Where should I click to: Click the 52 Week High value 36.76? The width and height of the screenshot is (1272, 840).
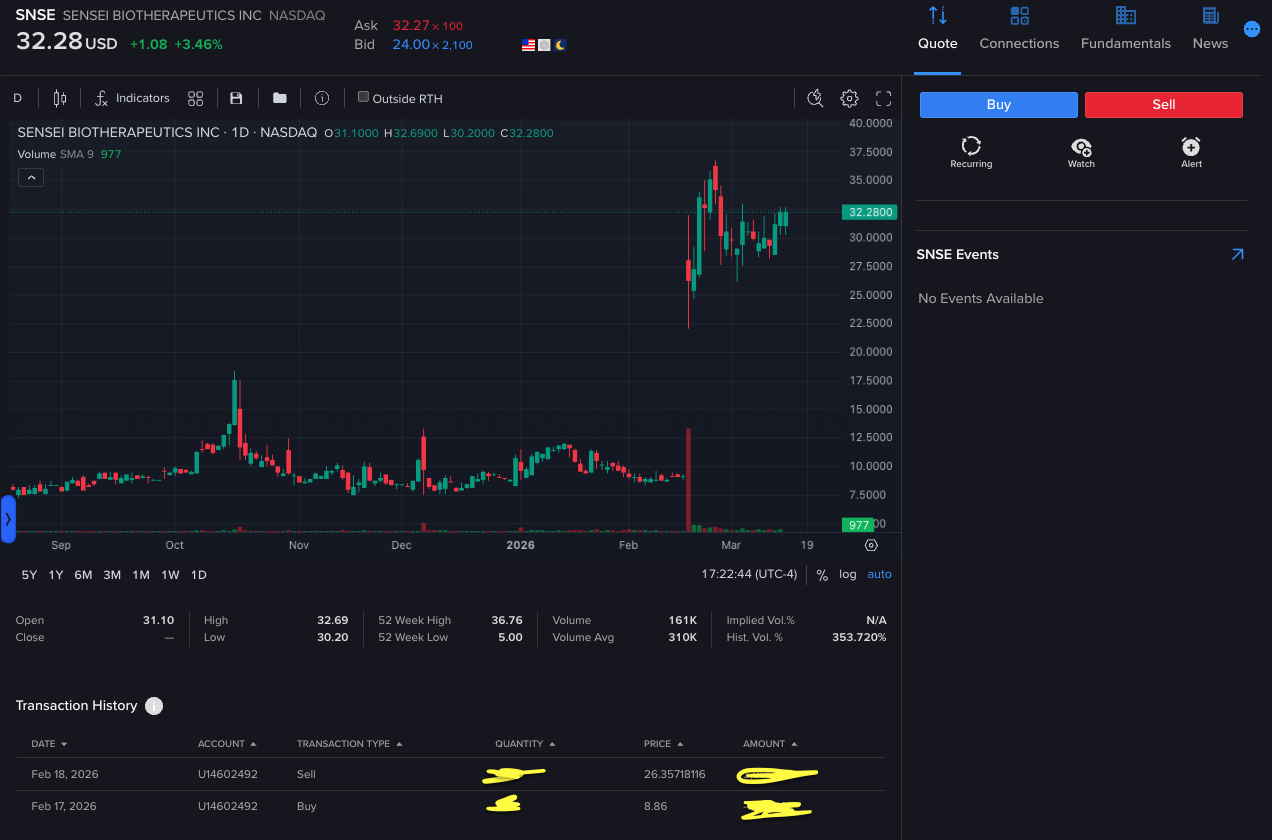click(507, 620)
